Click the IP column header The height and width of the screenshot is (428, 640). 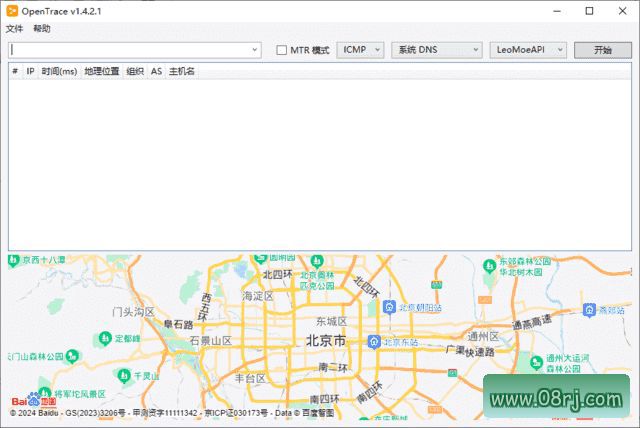pyautogui.click(x=30, y=71)
